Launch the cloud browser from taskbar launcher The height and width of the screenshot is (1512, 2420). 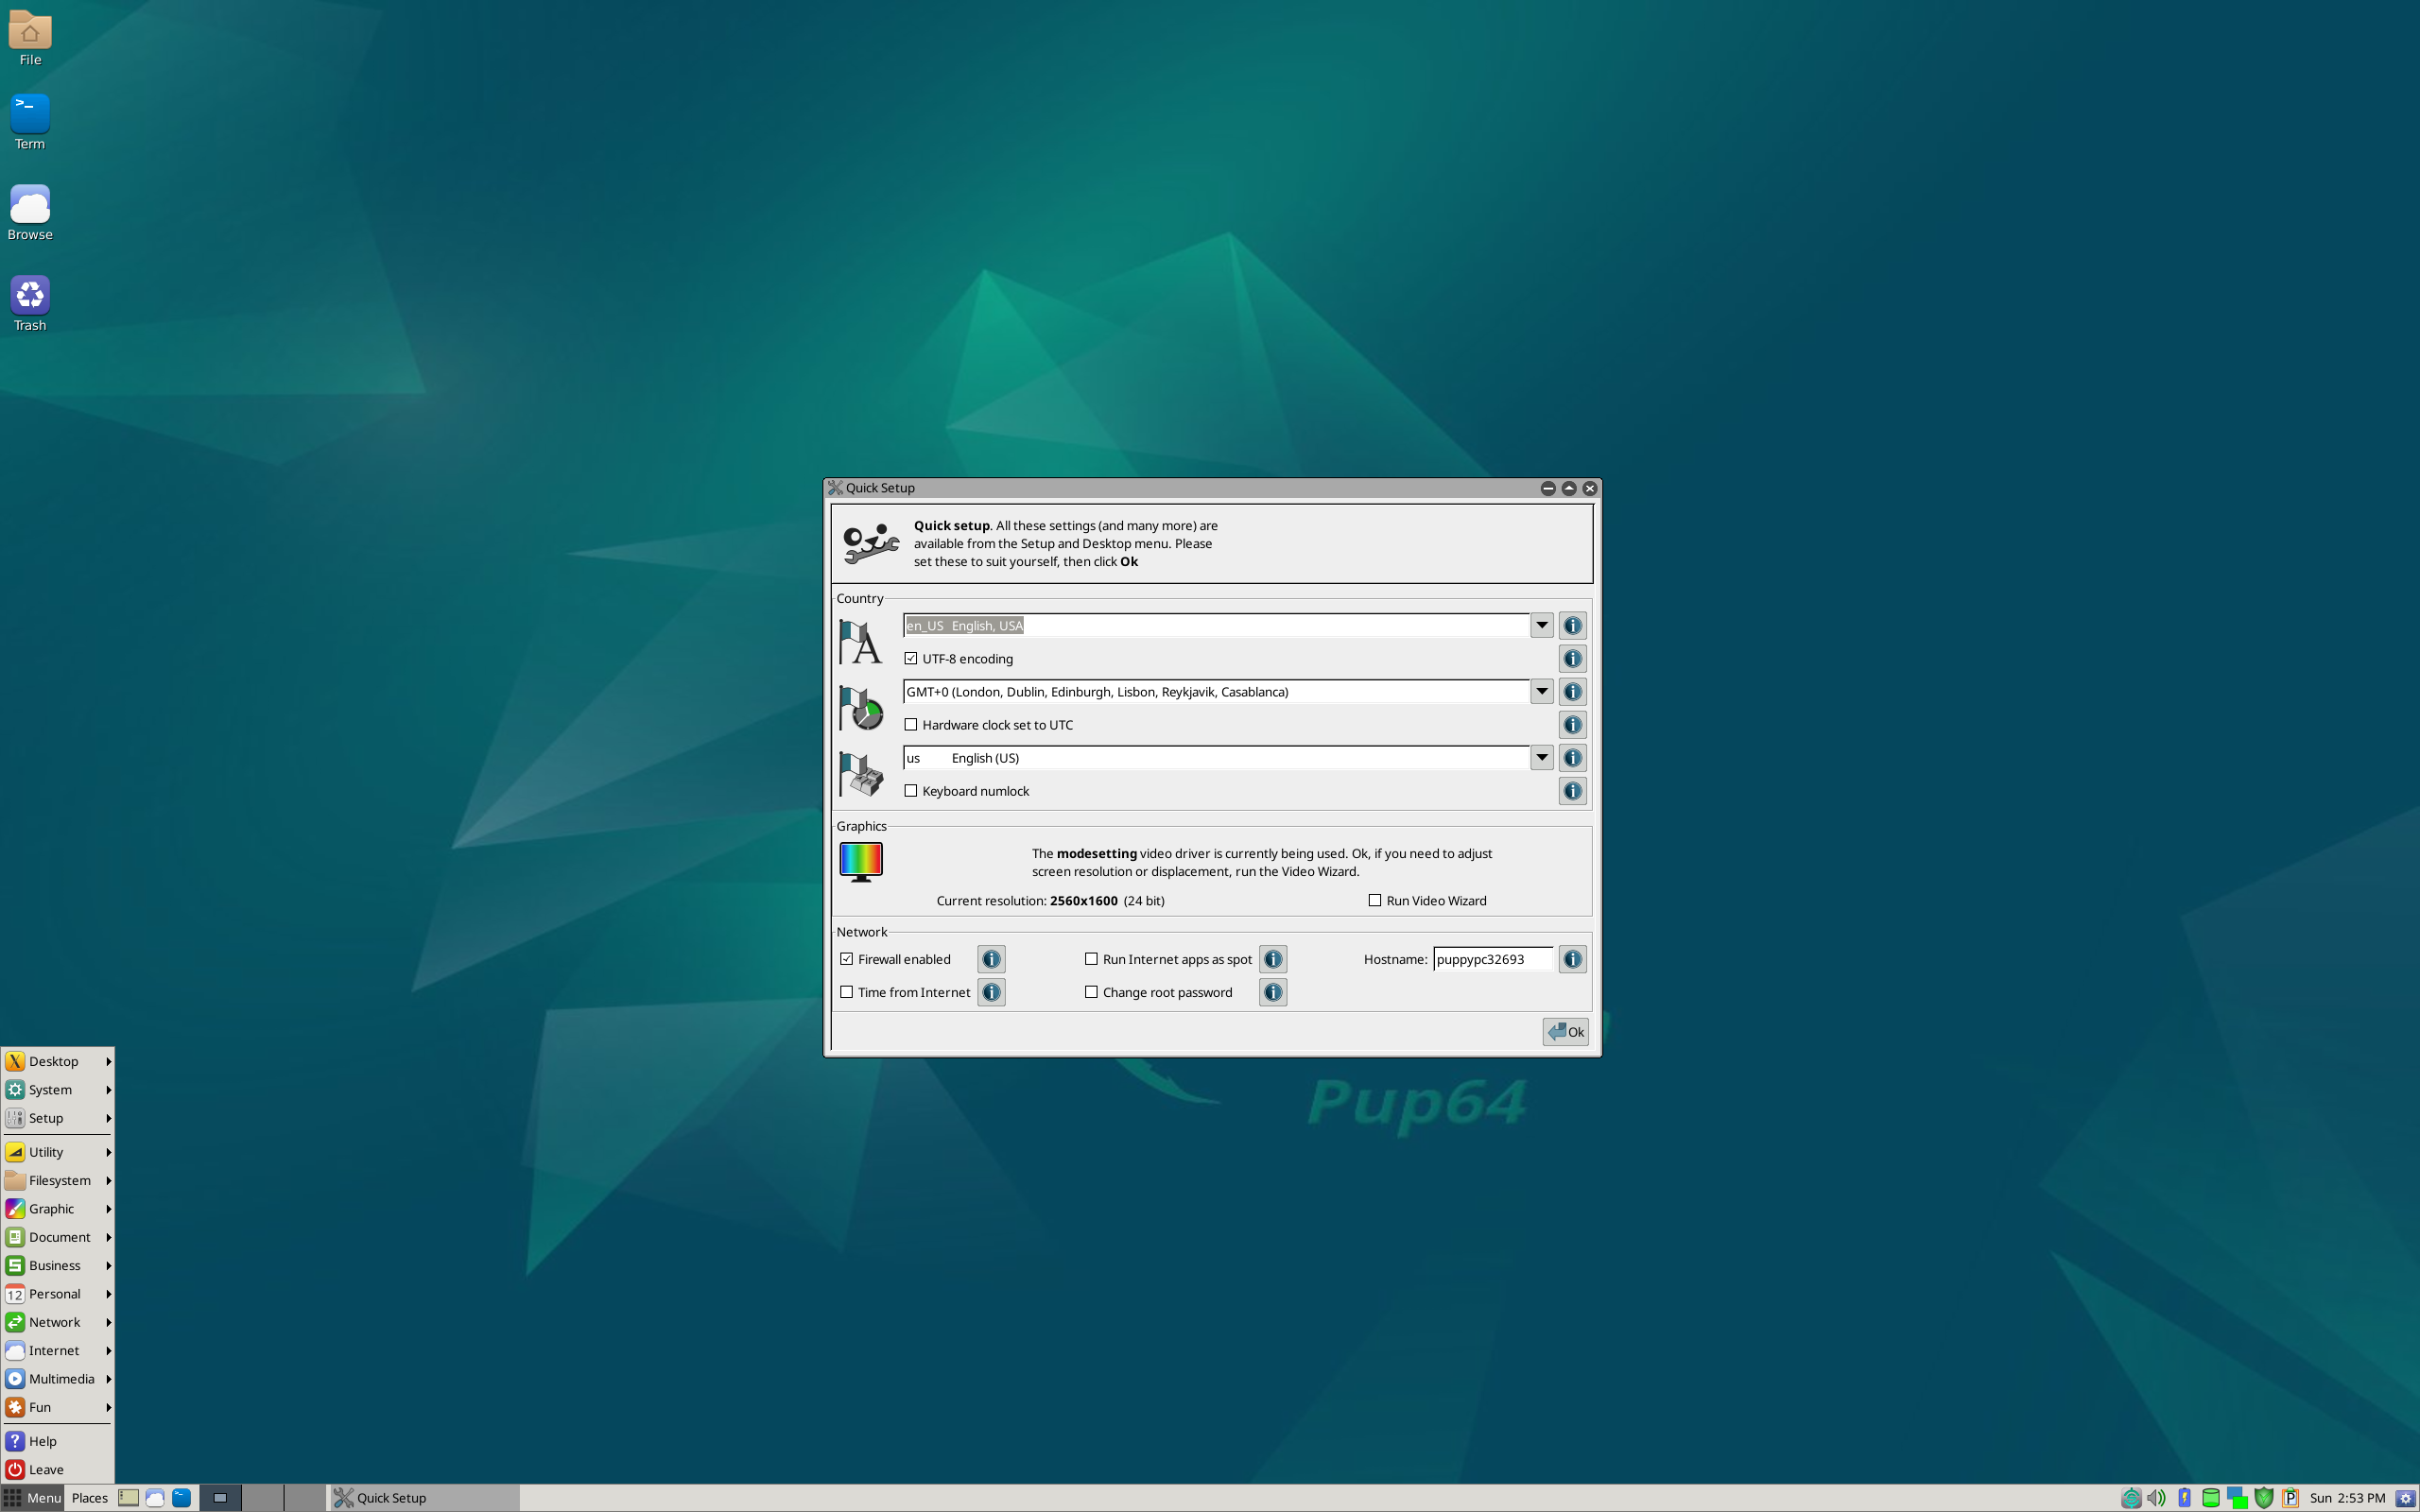pos(155,1497)
